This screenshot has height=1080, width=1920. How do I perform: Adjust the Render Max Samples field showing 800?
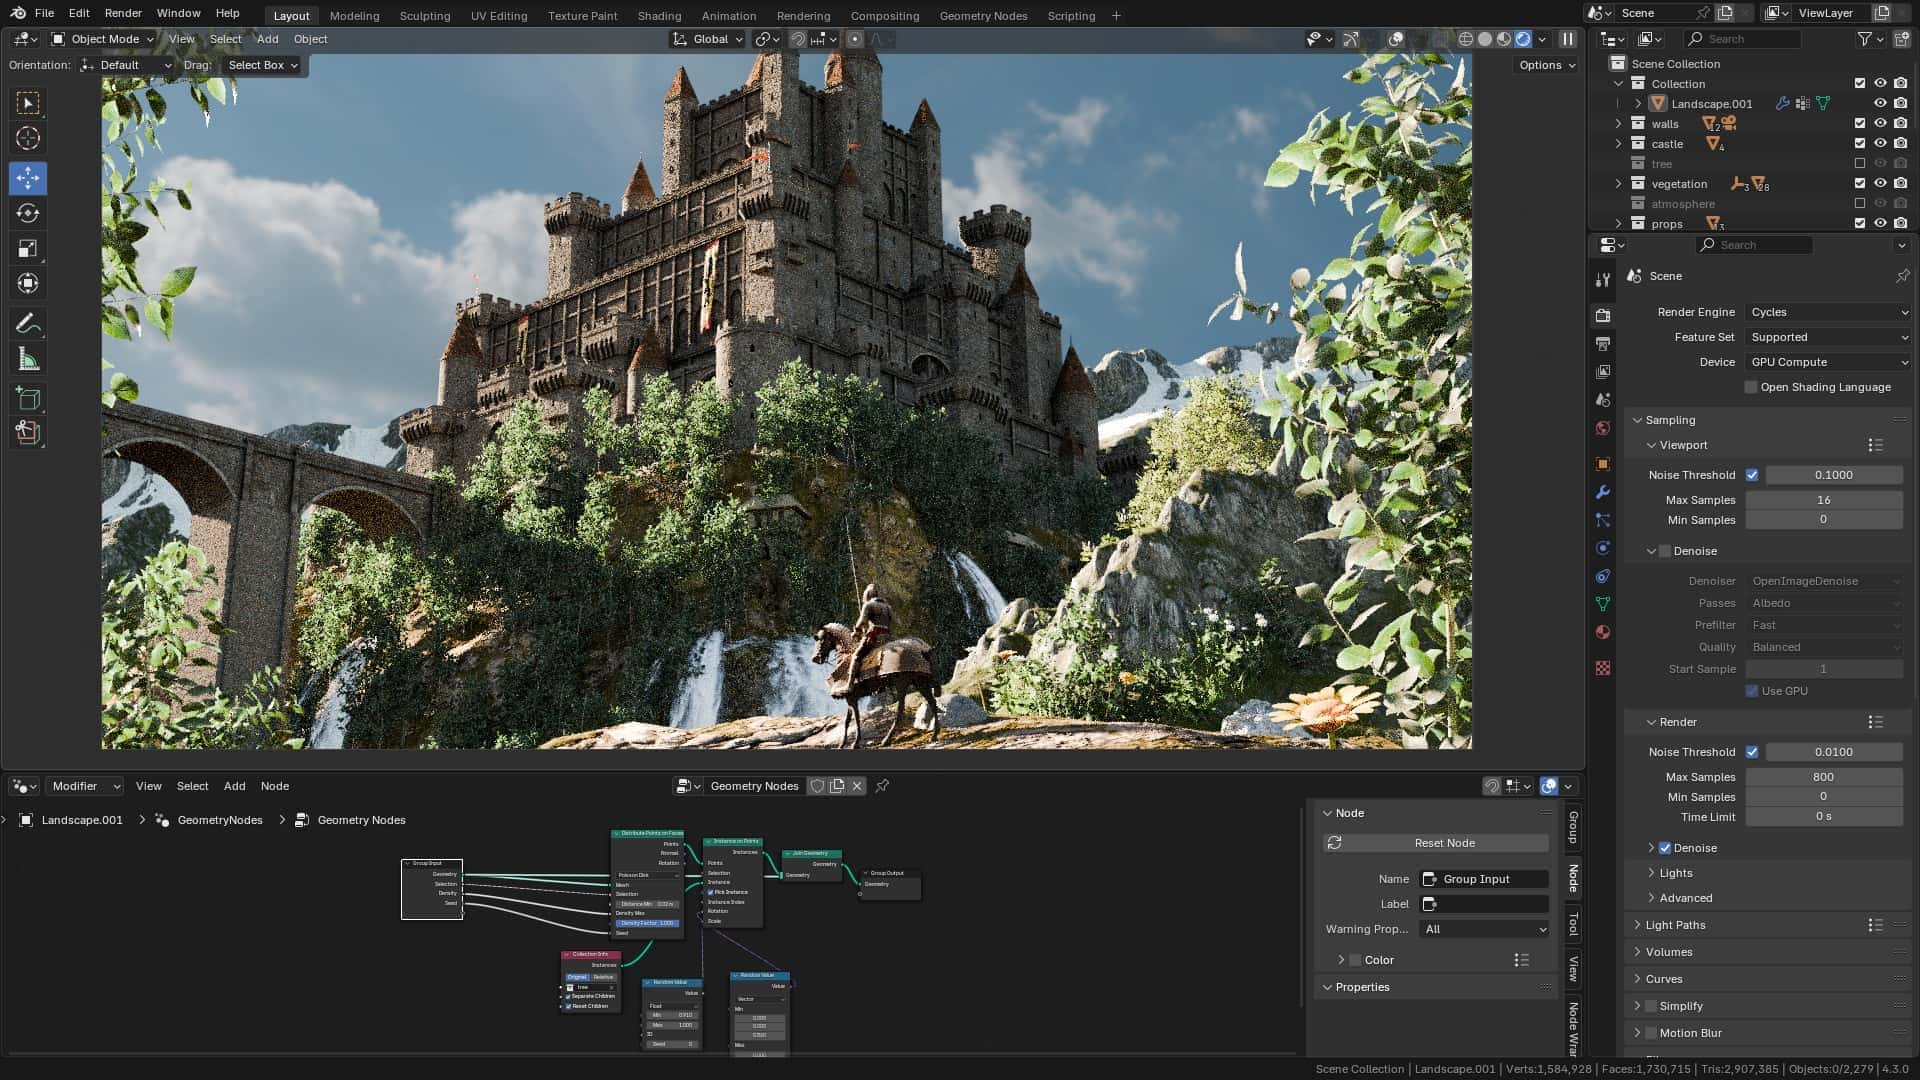click(1823, 777)
